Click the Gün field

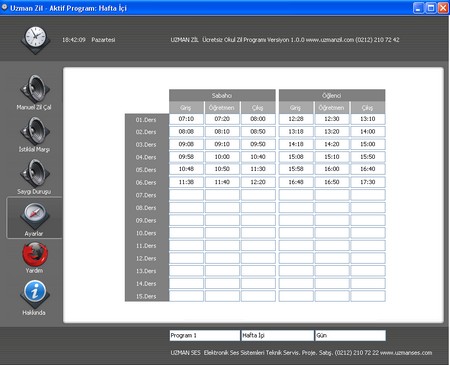click(x=350, y=336)
